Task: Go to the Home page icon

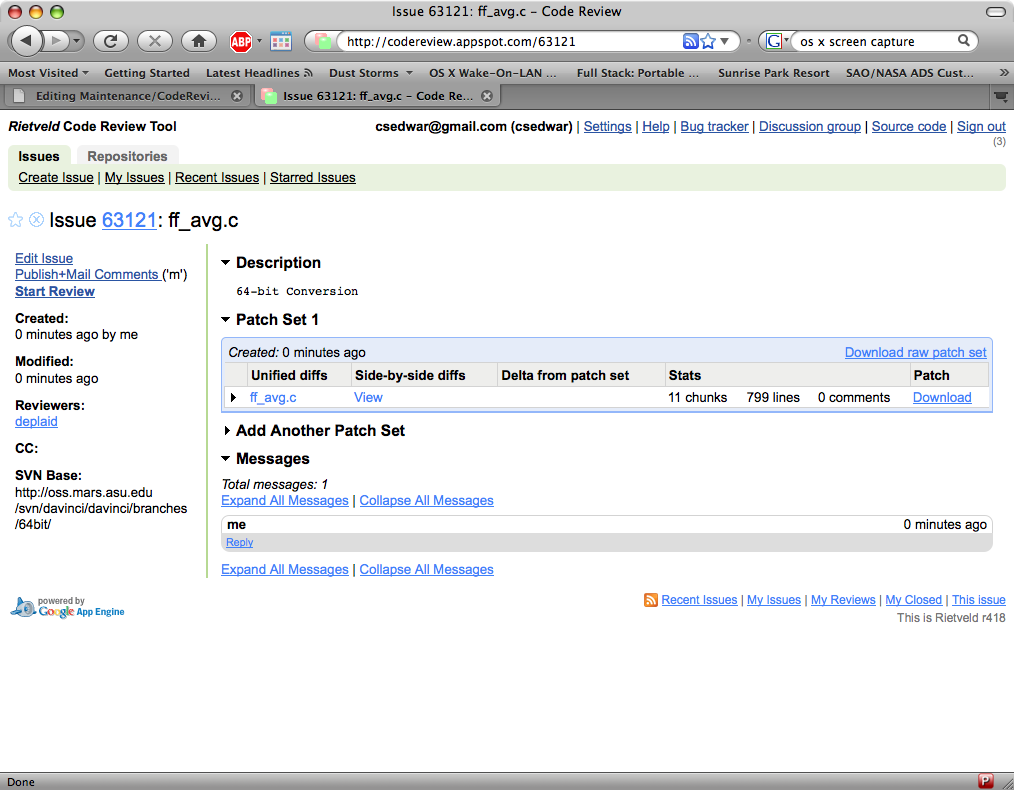Action: [x=199, y=41]
